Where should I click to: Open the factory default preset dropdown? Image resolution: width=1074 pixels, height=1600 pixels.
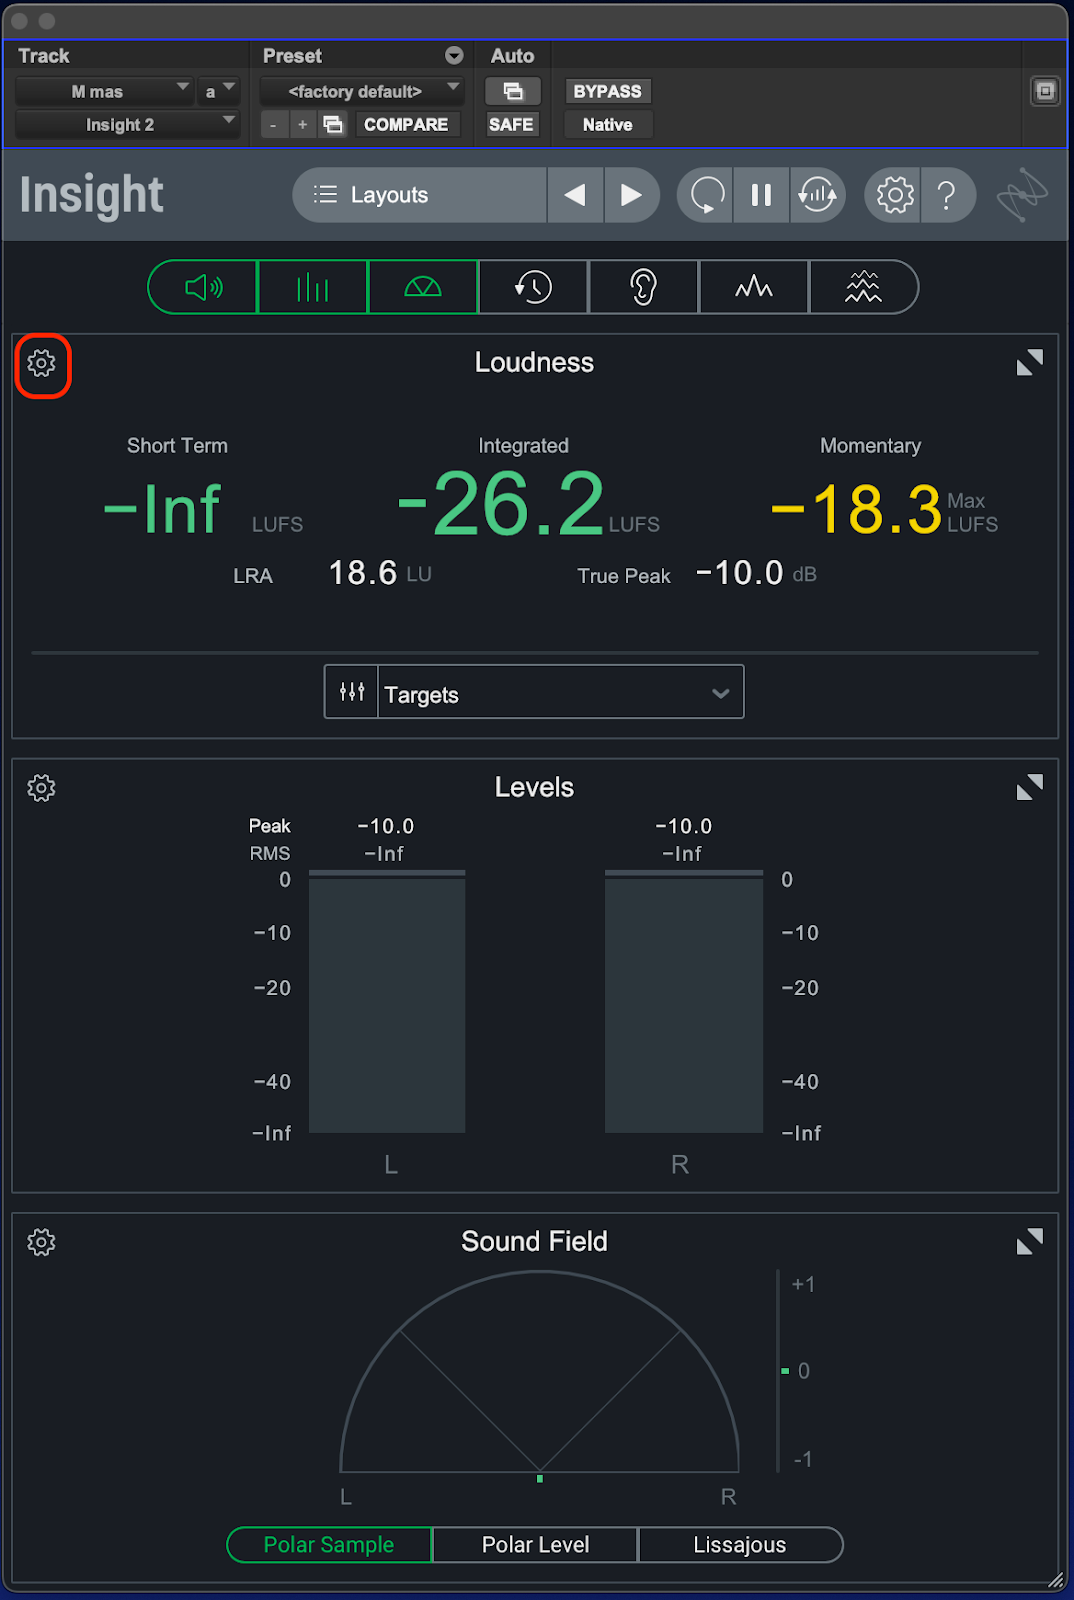point(362,91)
